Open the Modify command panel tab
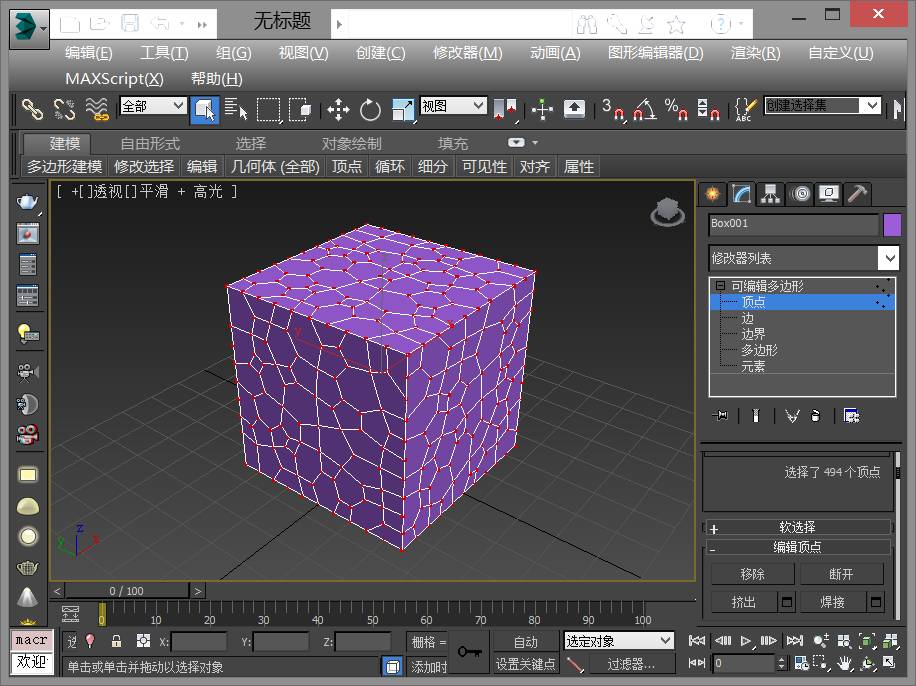916x686 pixels. (x=741, y=194)
